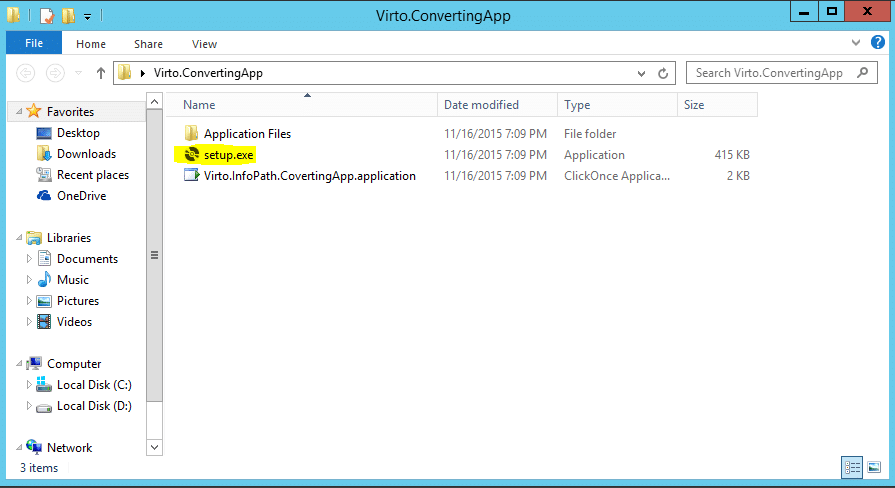
Task: Collapse the Libraries group
Action: point(19,237)
